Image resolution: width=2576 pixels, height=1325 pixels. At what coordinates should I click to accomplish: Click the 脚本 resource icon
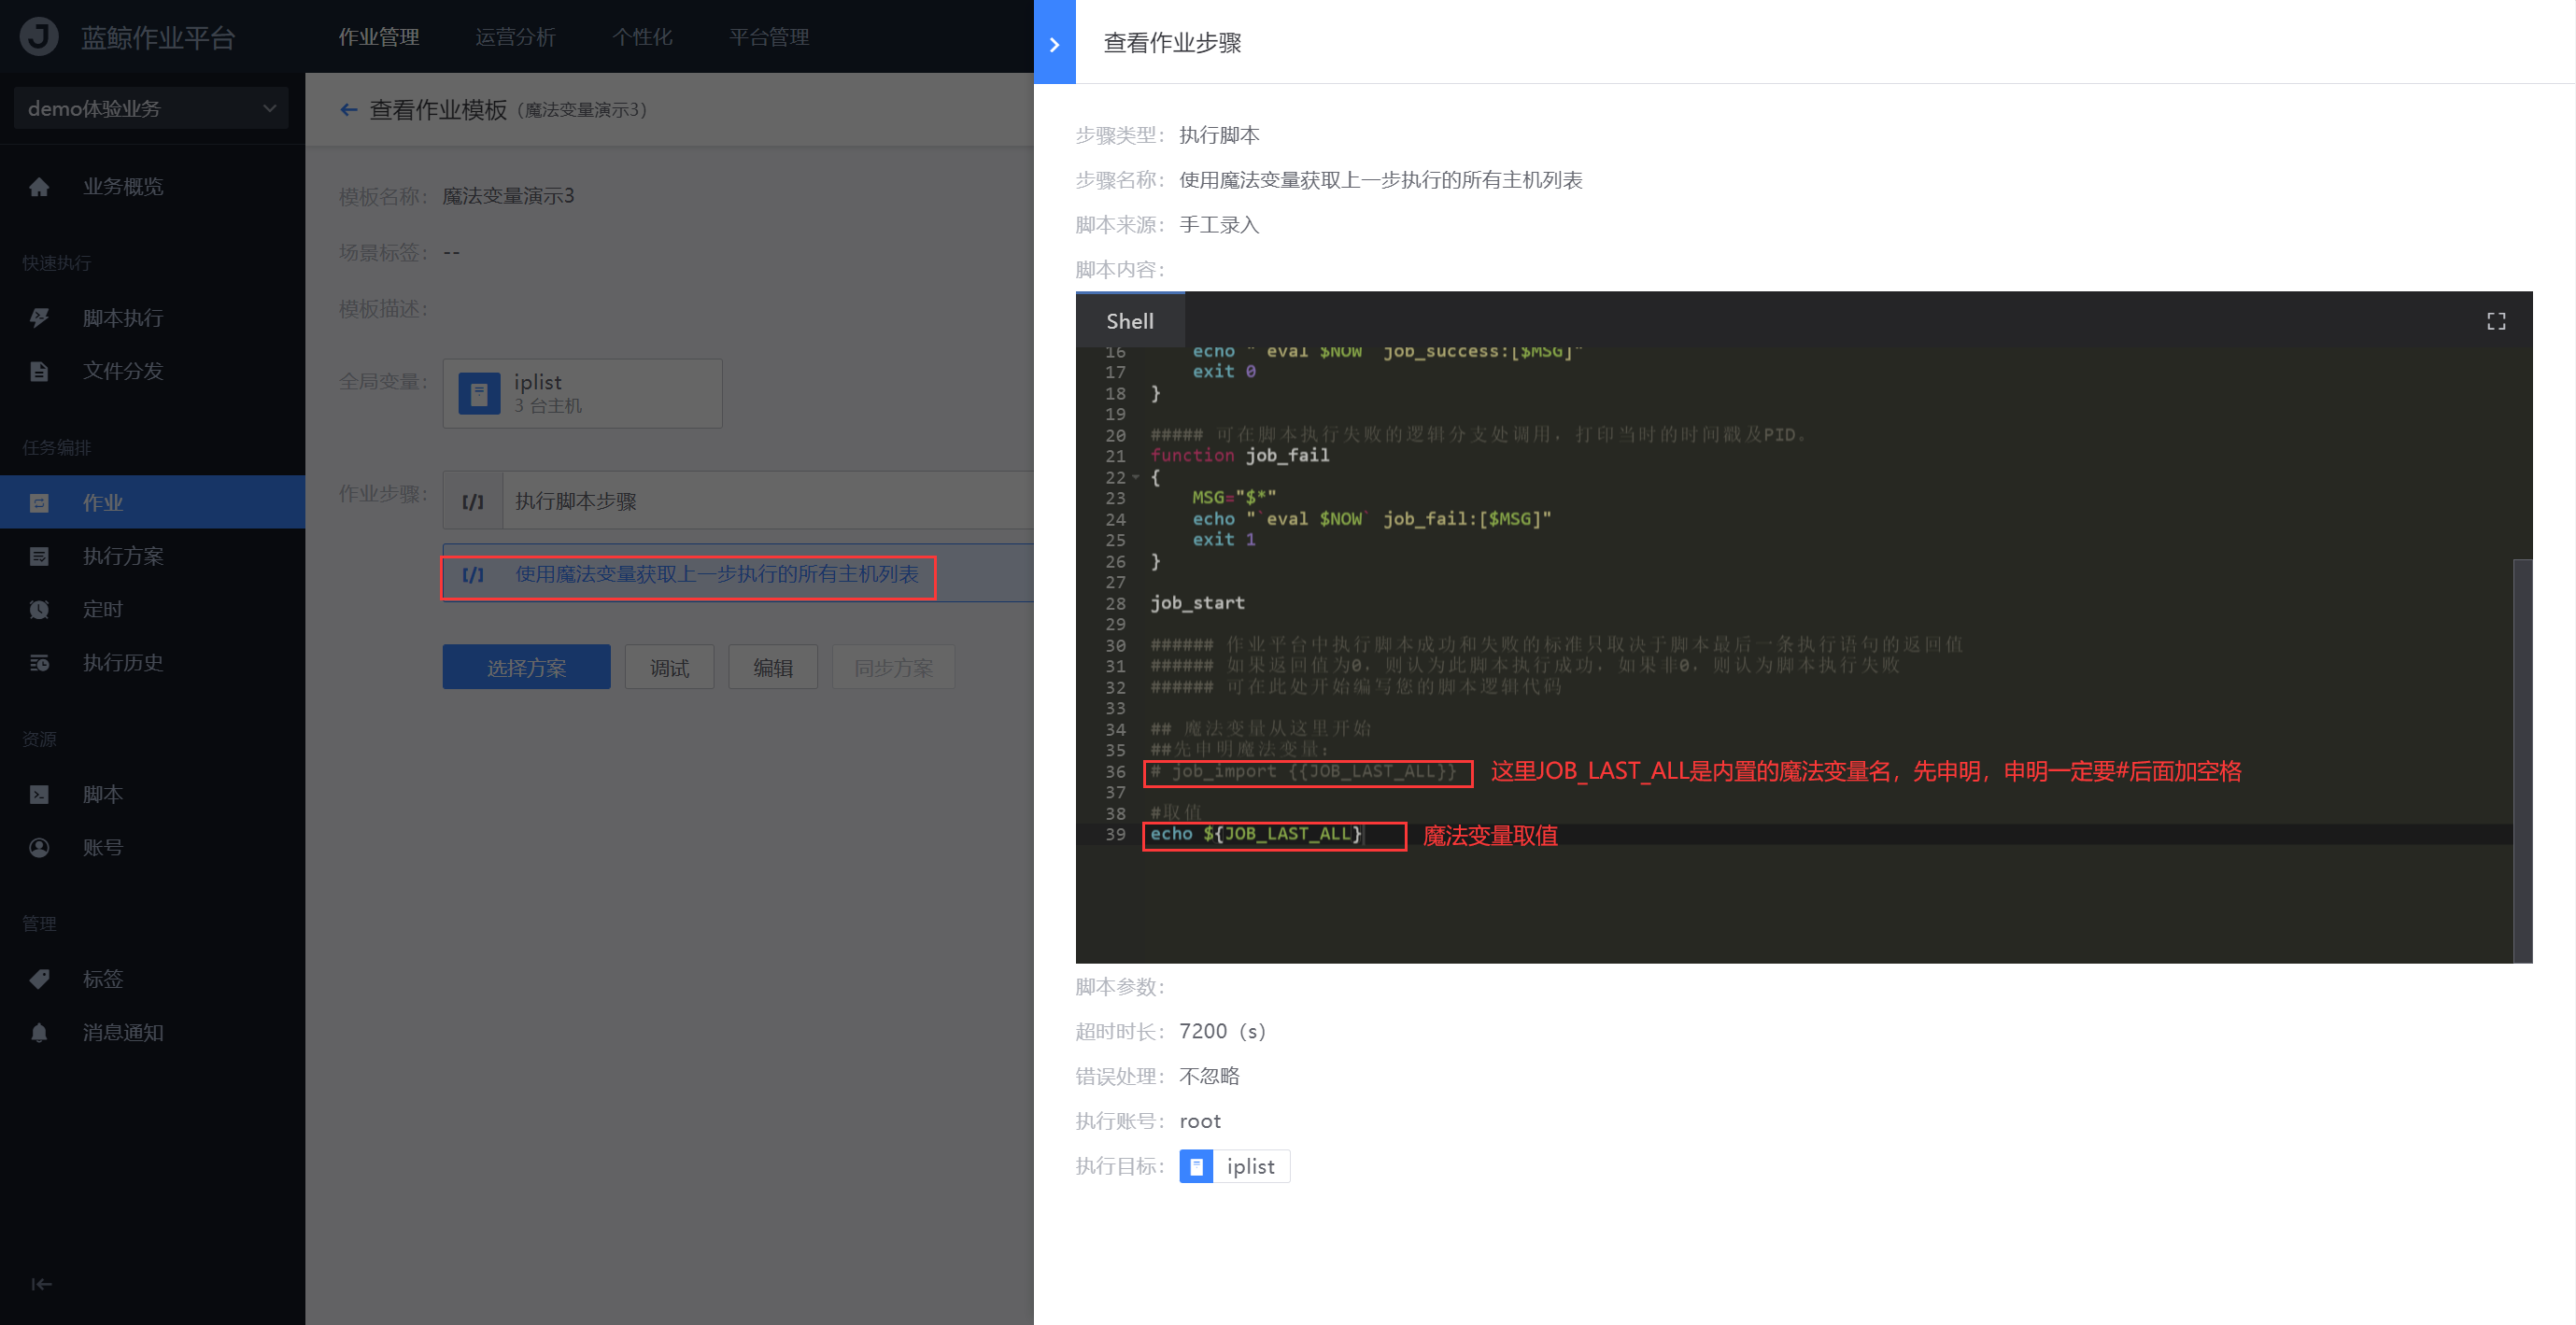tap(39, 794)
